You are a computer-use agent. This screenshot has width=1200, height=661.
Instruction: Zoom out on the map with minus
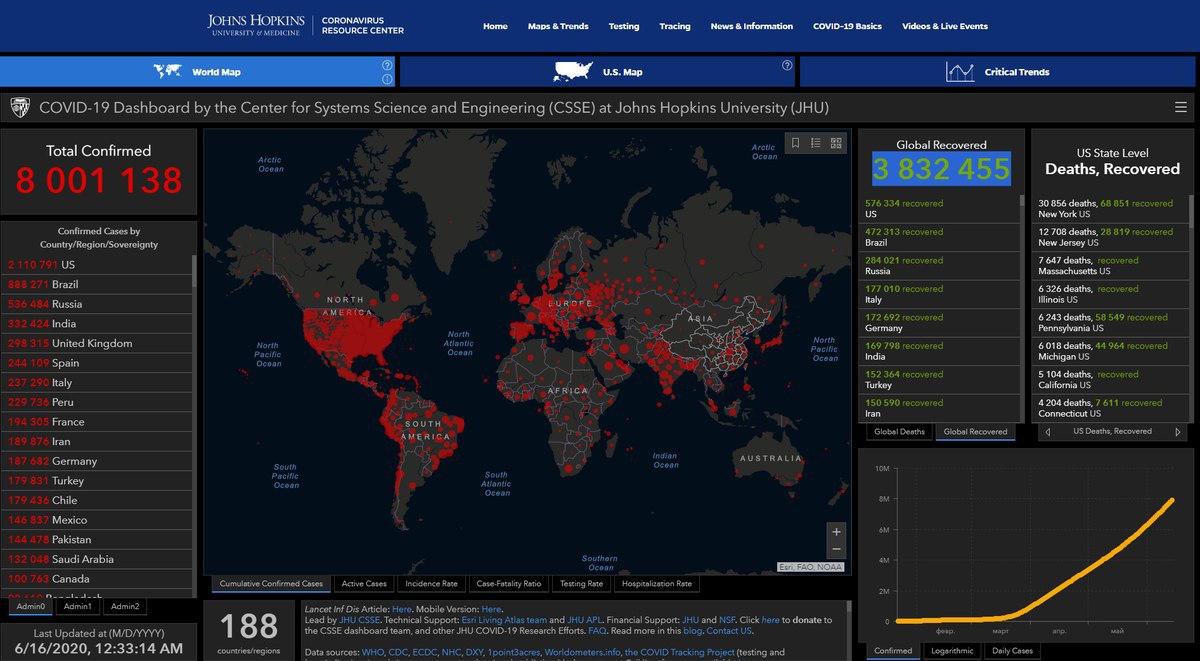[x=836, y=550]
